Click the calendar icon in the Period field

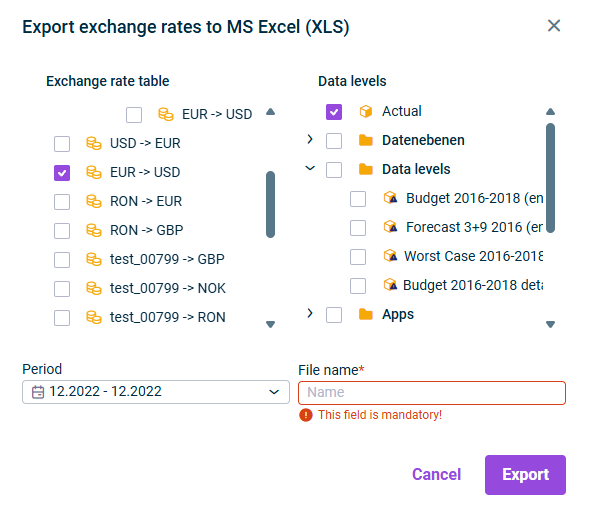(38, 392)
